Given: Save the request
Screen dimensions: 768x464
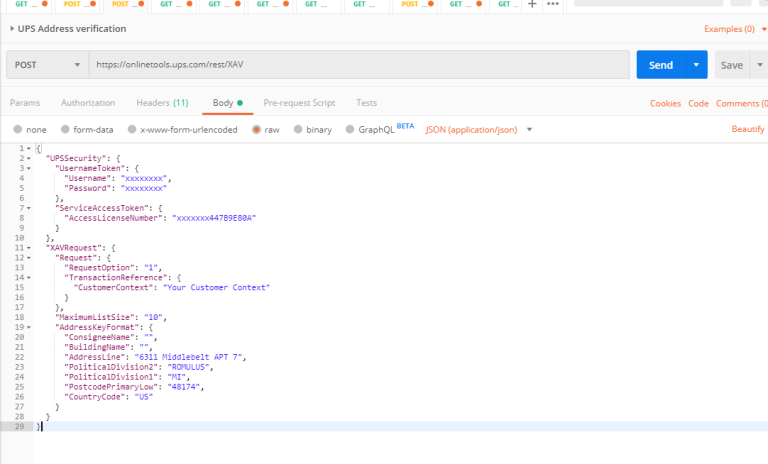Looking at the screenshot, I should [732, 65].
